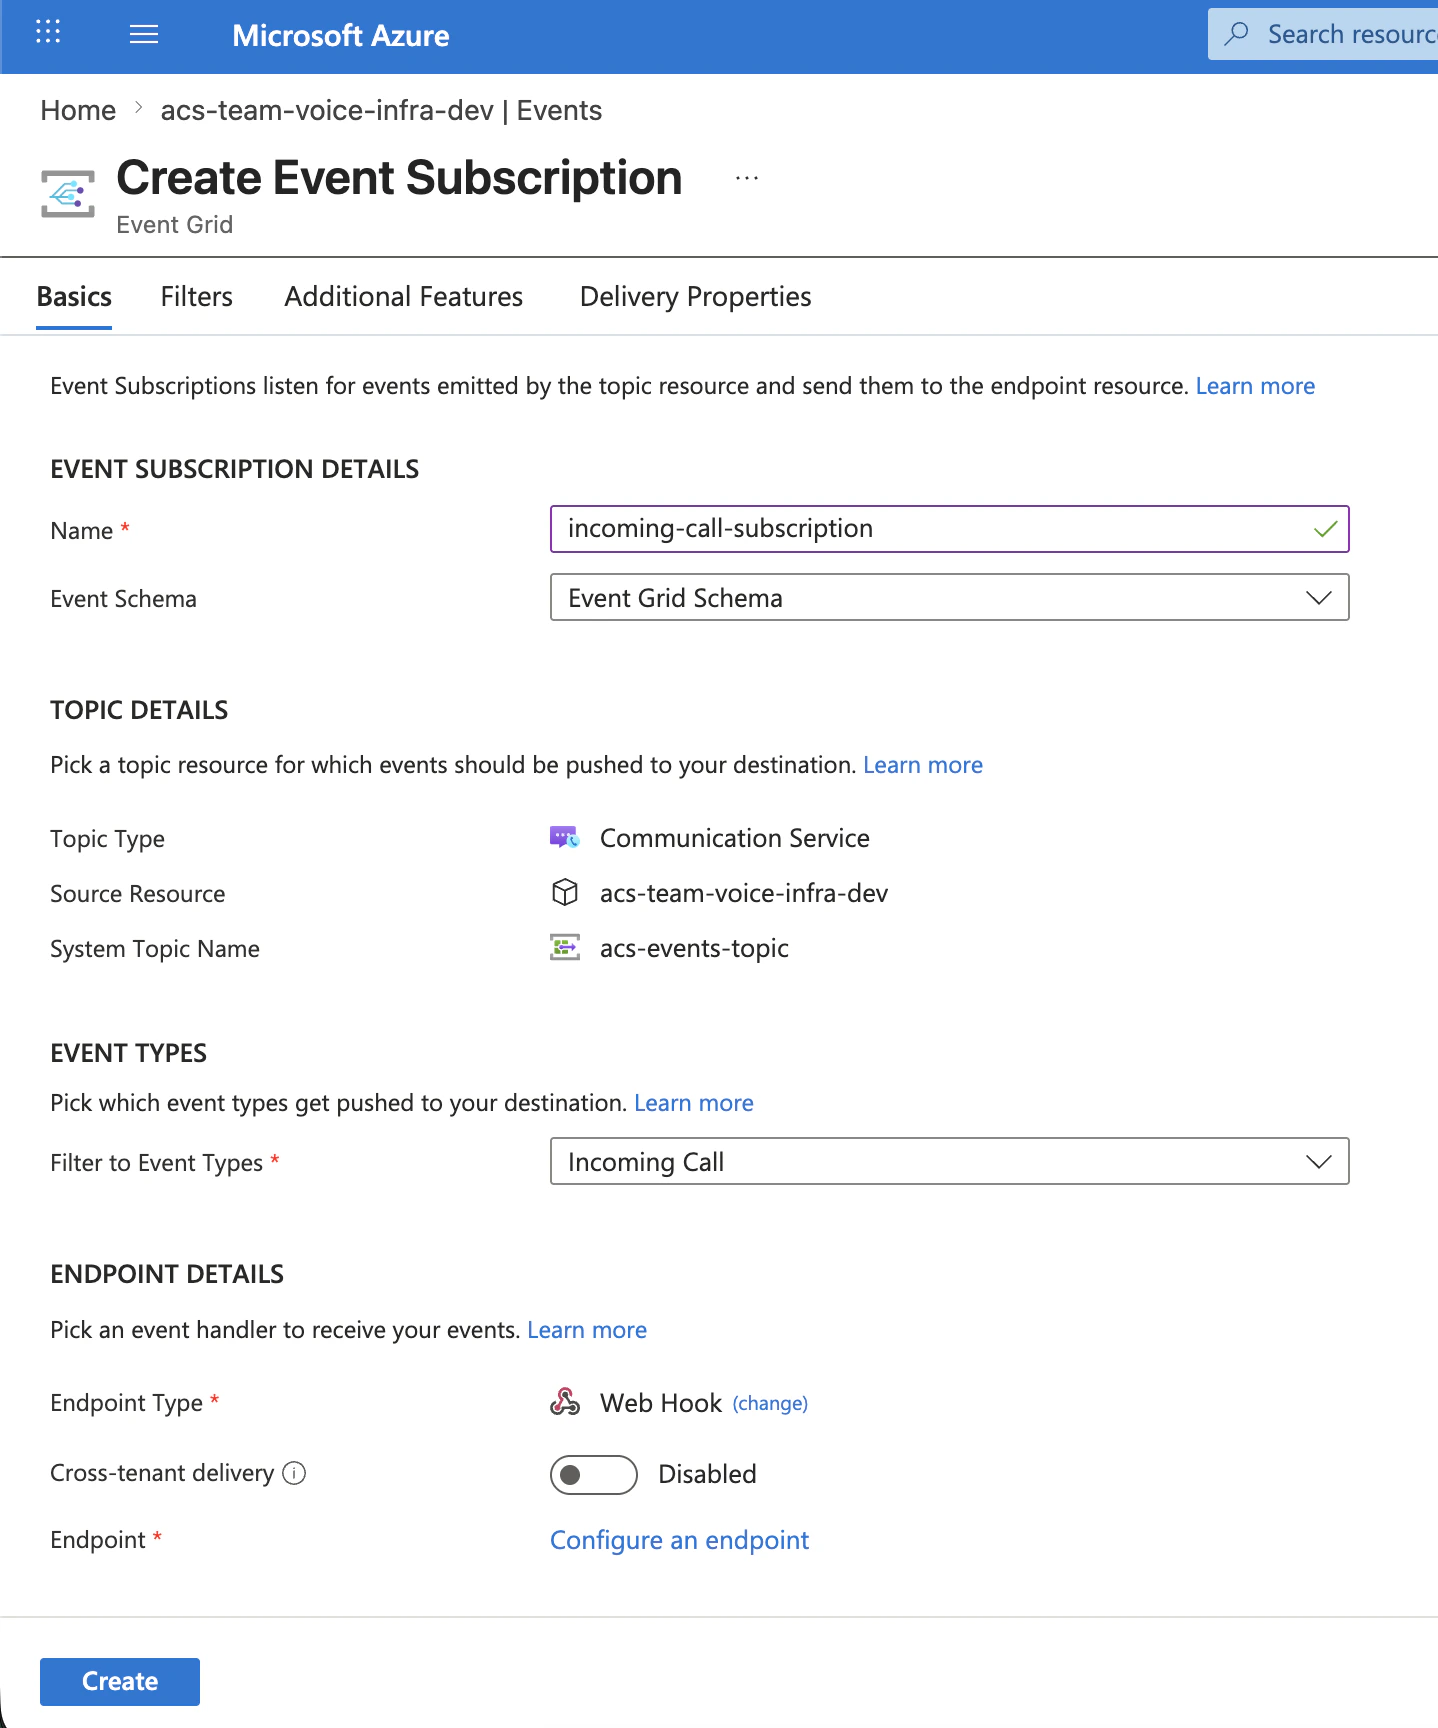Open the Additional Features tab
1438x1728 pixels.
pos(403,296)
